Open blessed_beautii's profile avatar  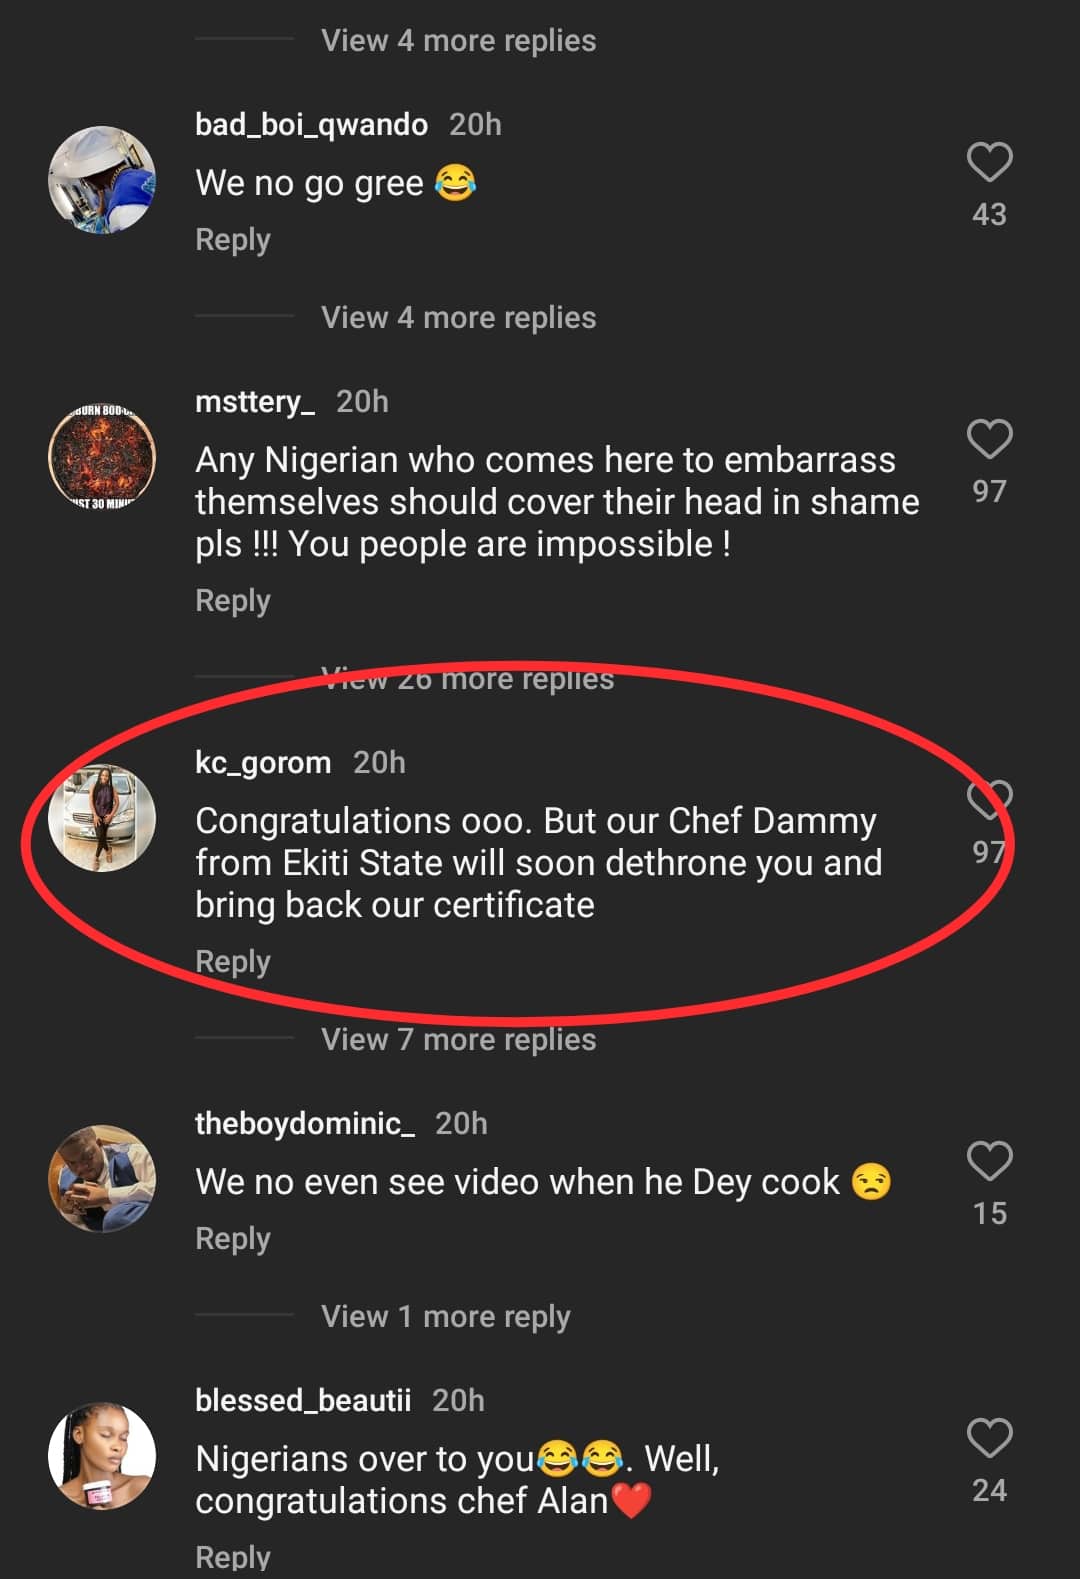(102, 1456)
